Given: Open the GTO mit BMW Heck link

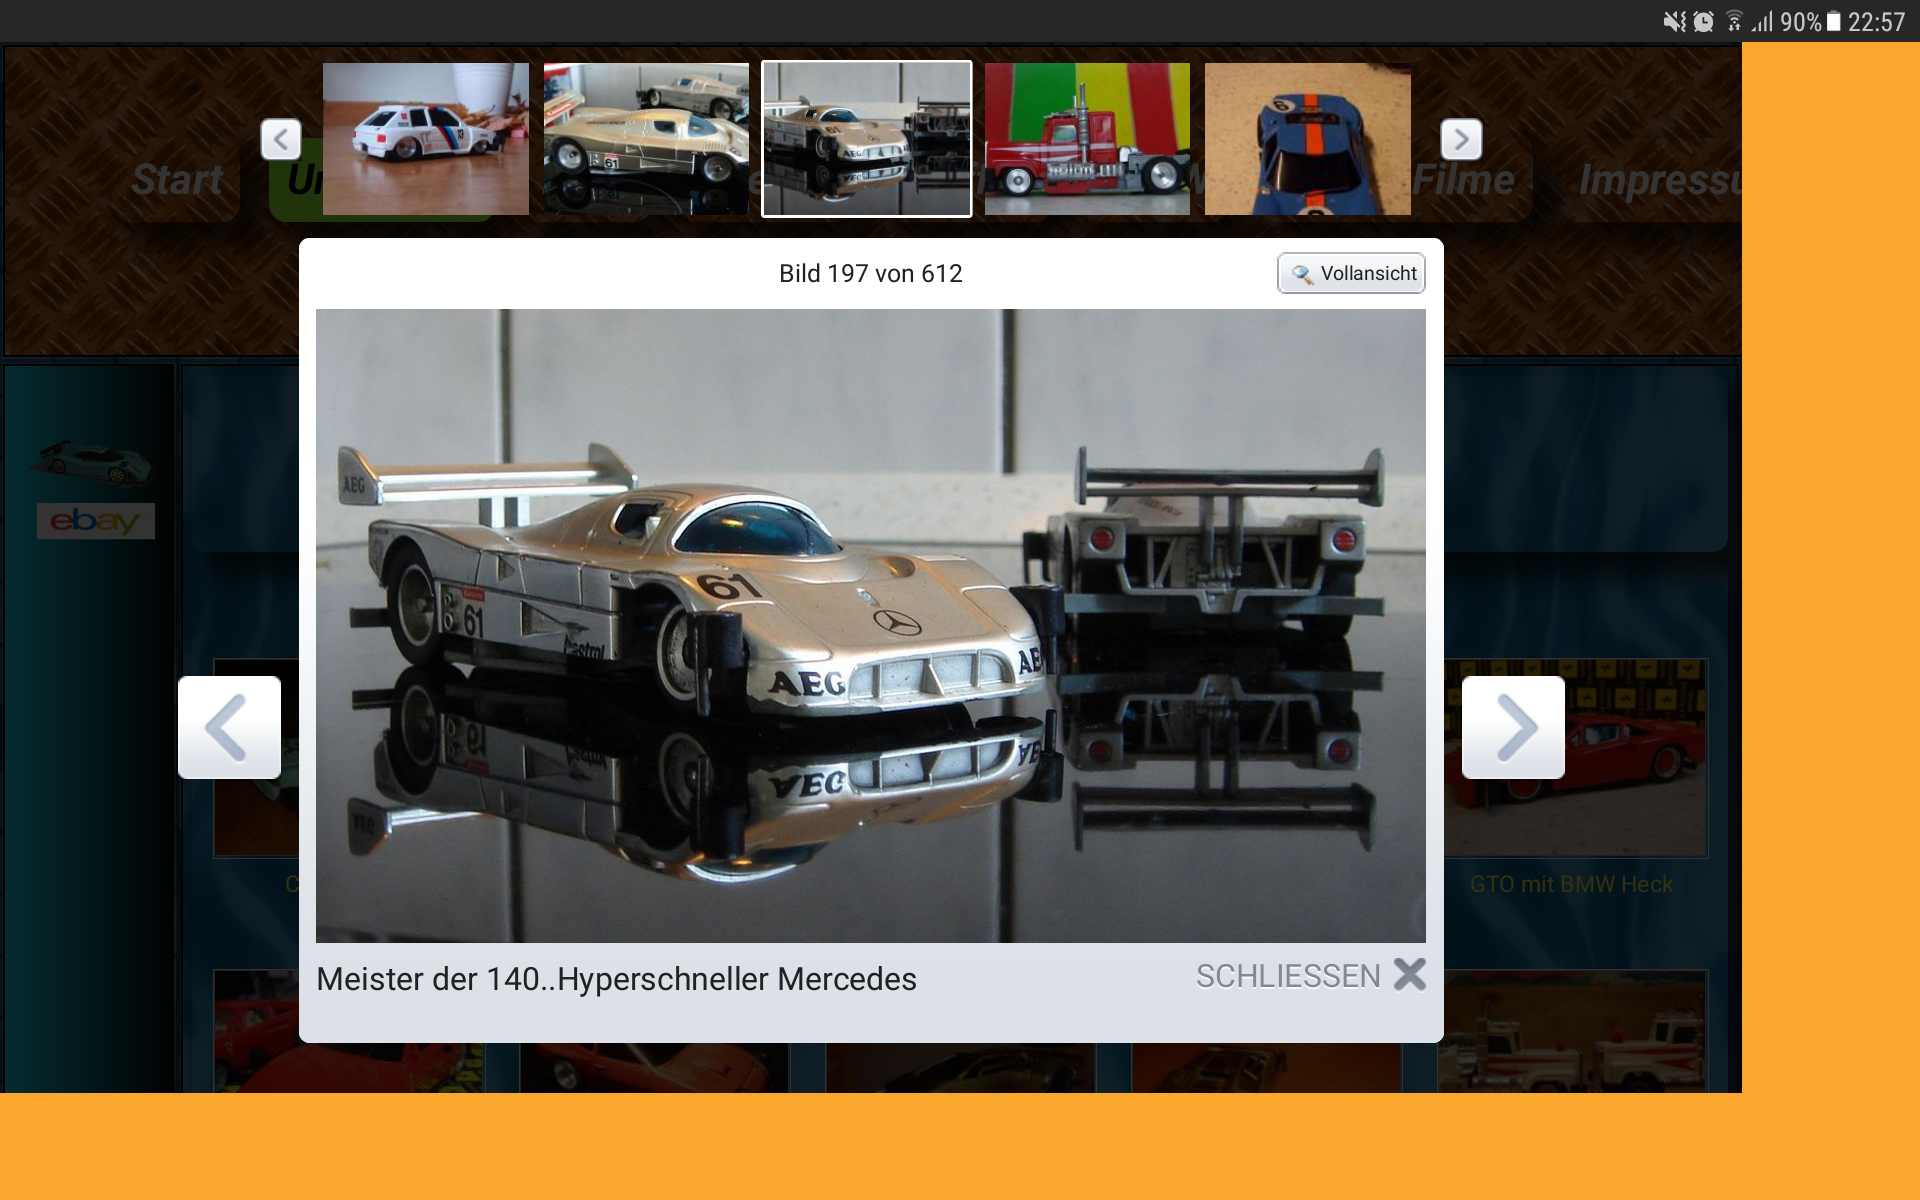Looking at the screenshot, I should (x=1571, y=884).
